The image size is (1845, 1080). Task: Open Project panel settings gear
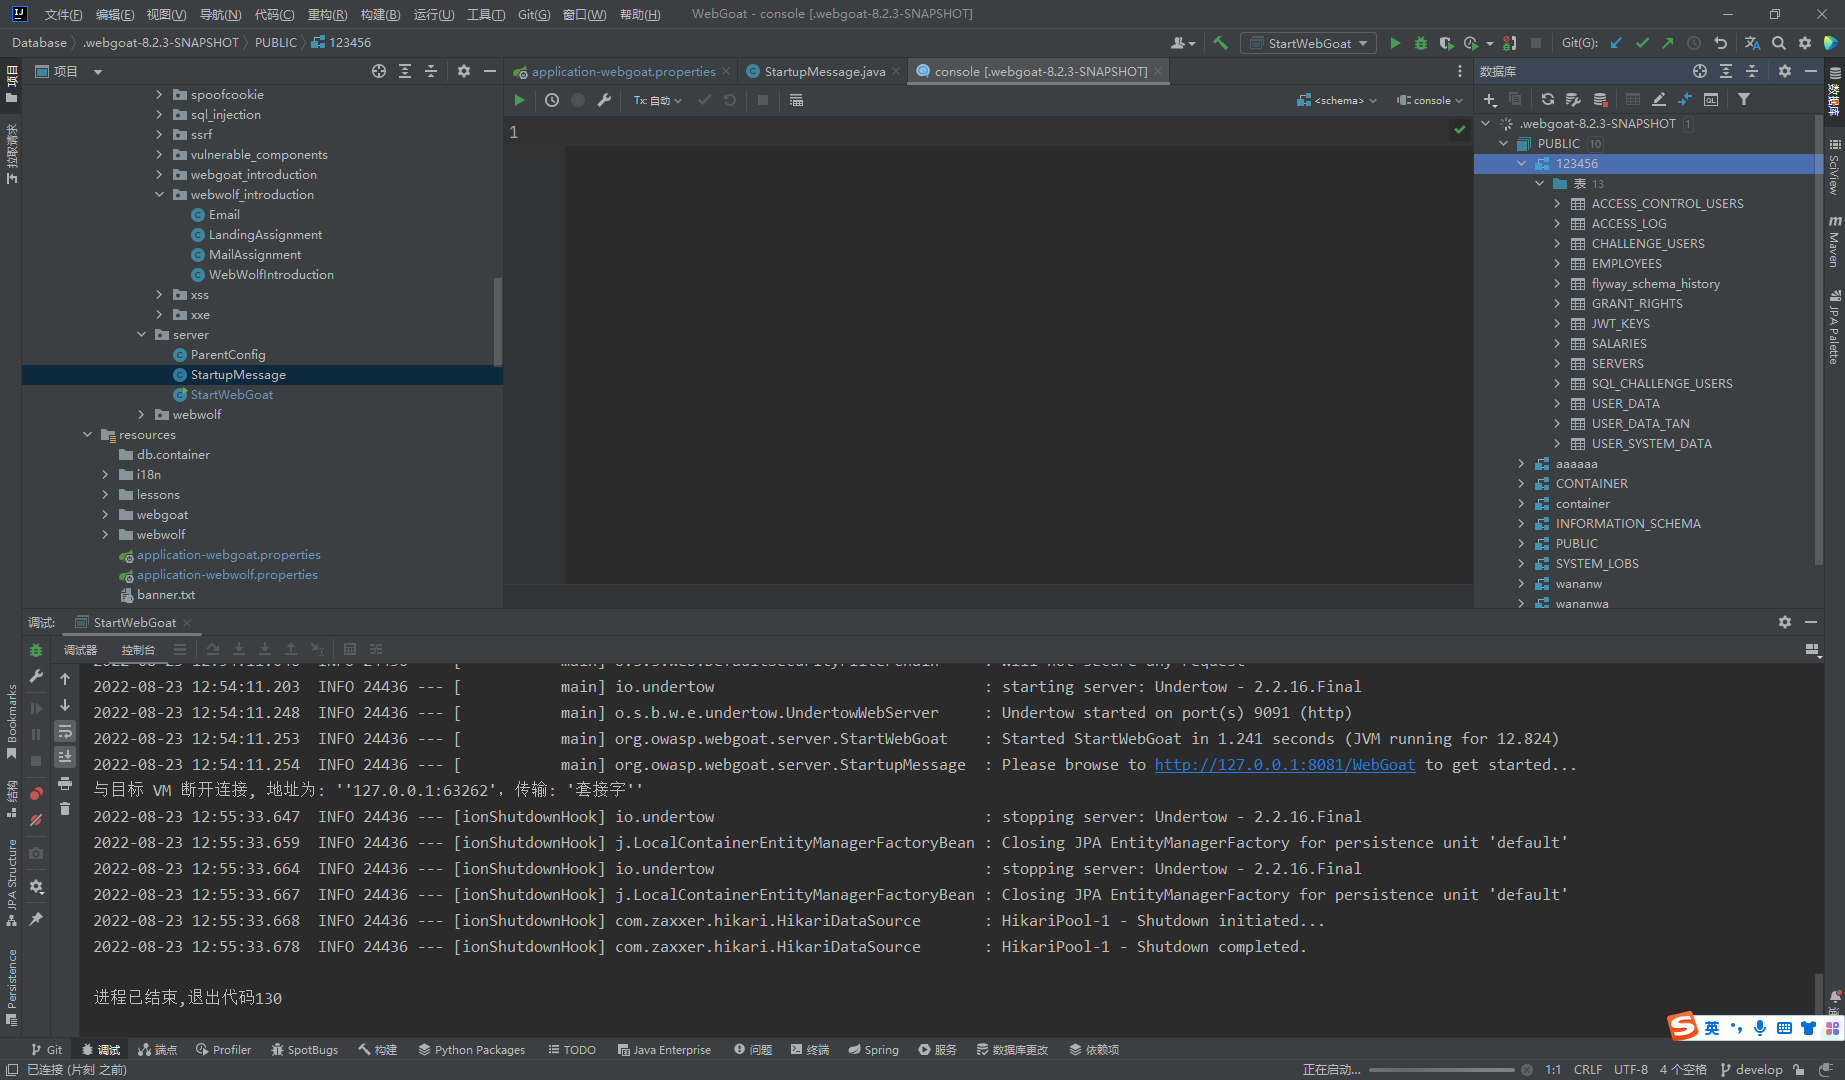point(464,71)
